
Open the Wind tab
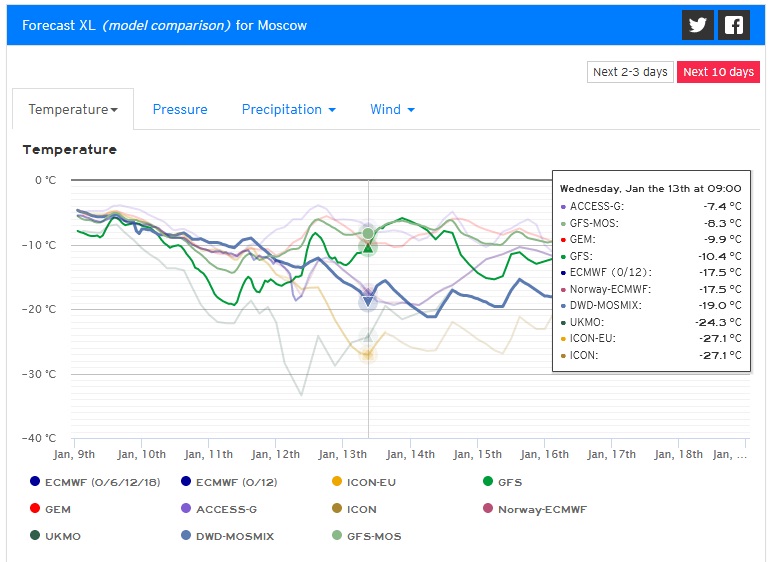click(392, 109)
